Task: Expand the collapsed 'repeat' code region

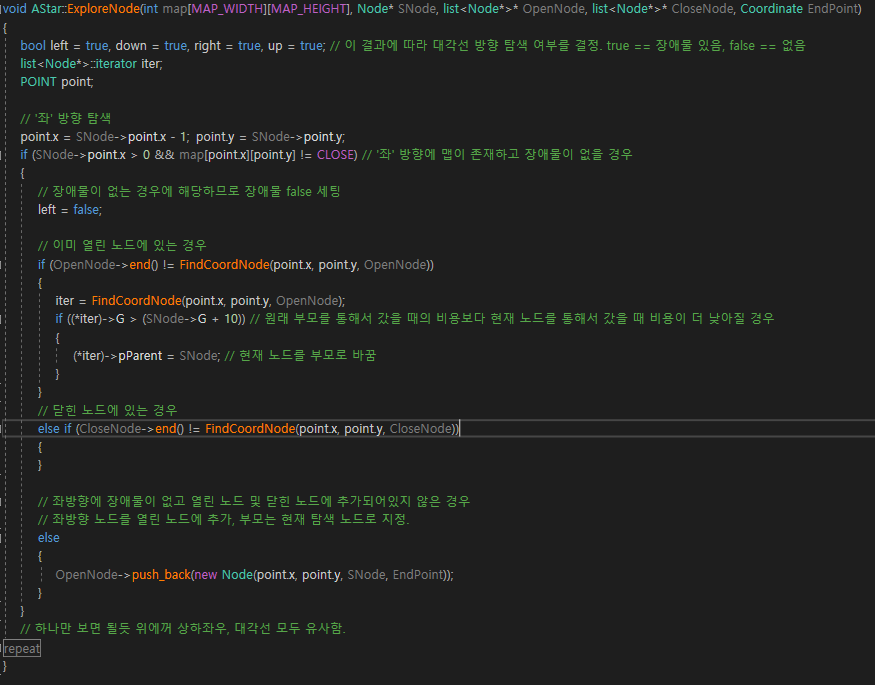Action: (x=22, y=648)
